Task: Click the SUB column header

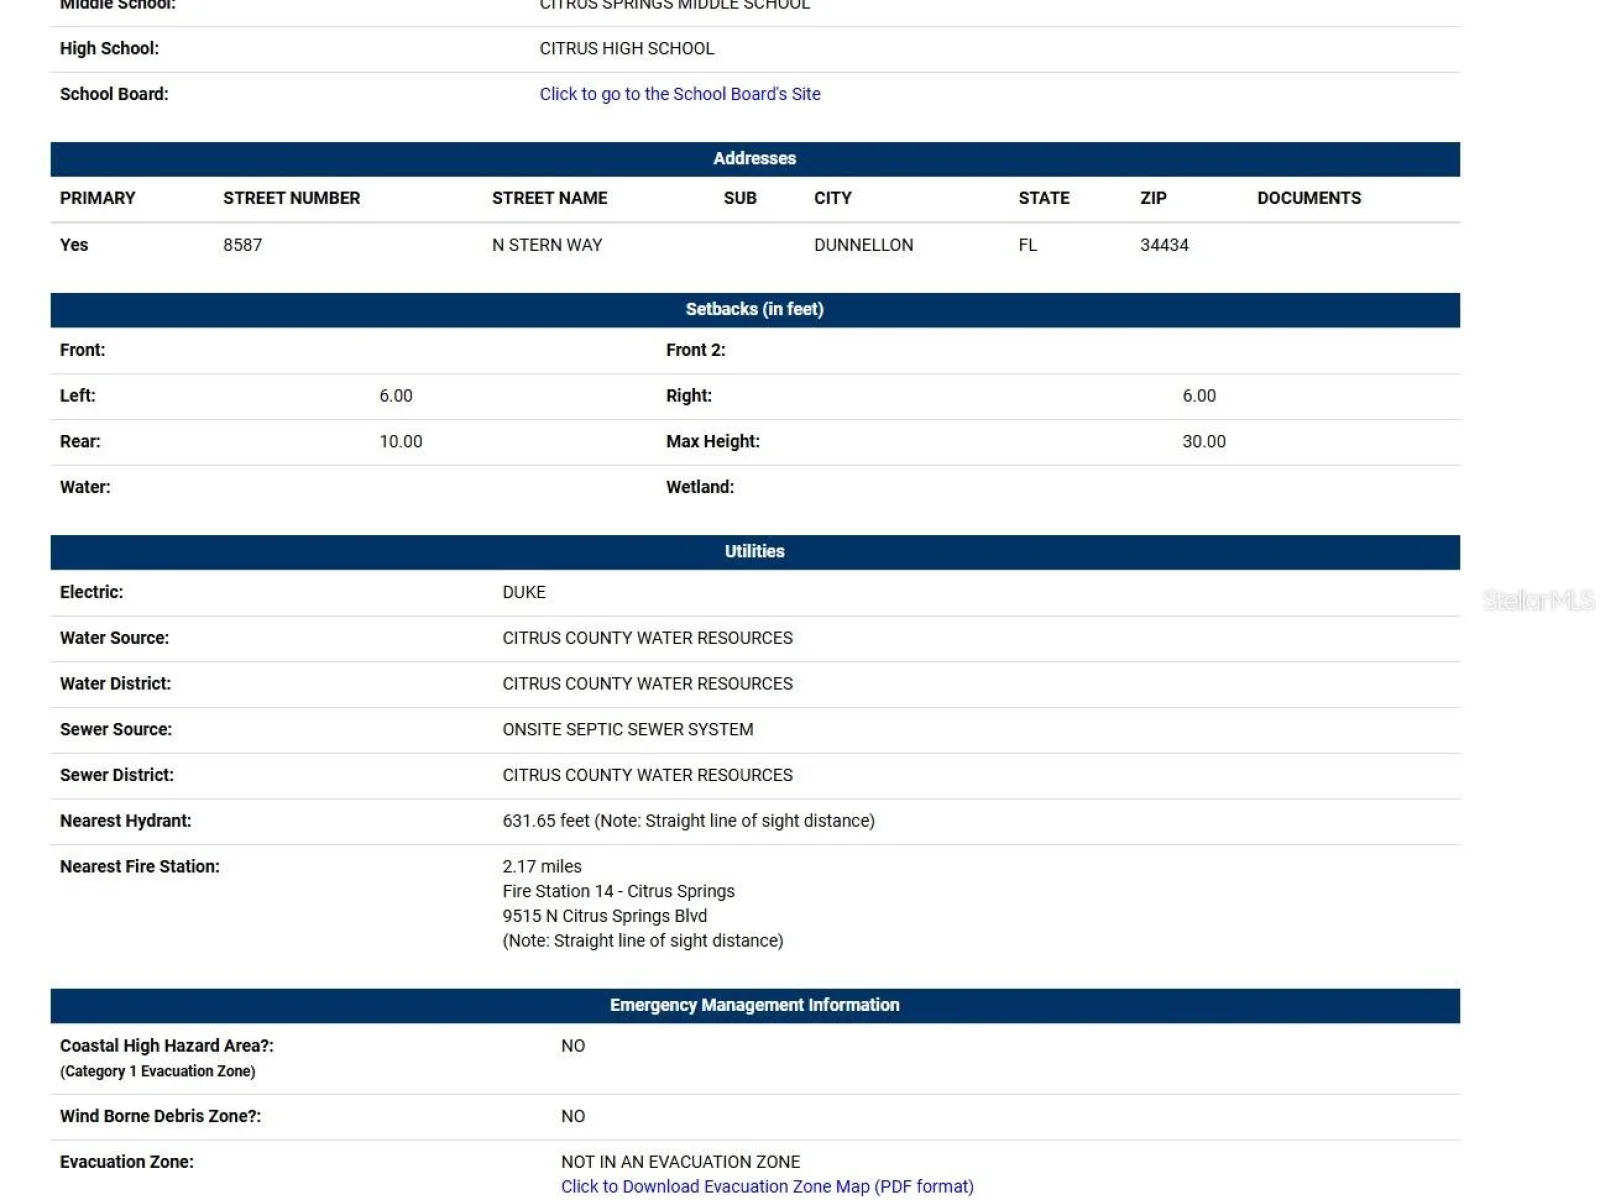Action: pyautogui.click(x=740, y=198)
